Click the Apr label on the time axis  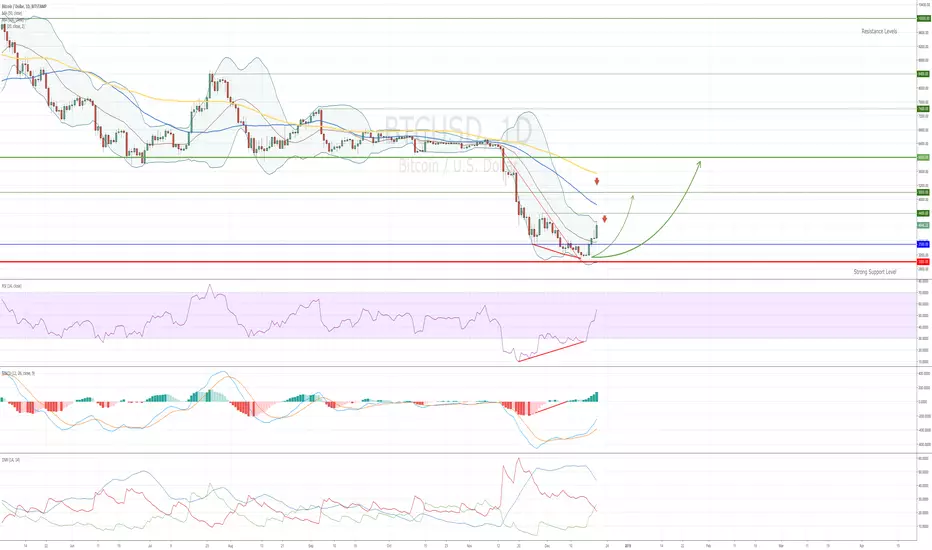click(861, 545)
